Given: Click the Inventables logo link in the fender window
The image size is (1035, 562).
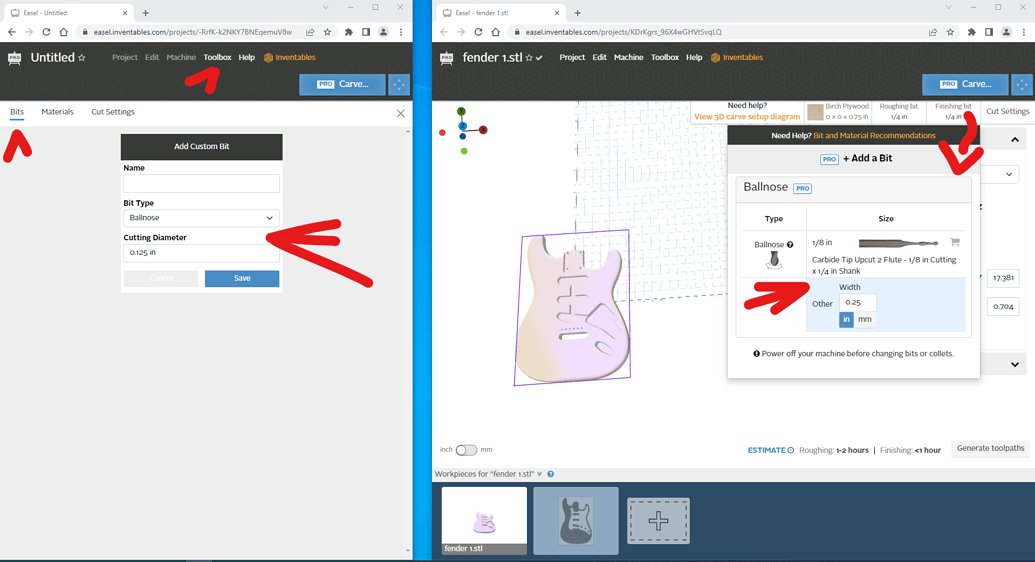Looking at the screenshot, I should pyautogui.click(x=737, y=58).
